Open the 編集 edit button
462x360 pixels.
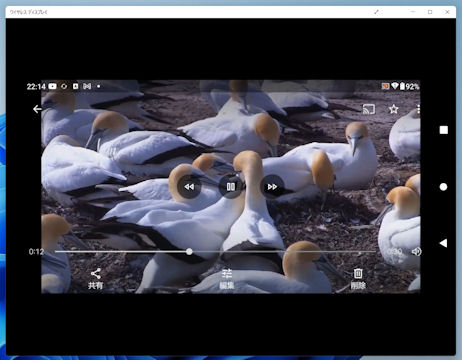(x=227, y=279)
